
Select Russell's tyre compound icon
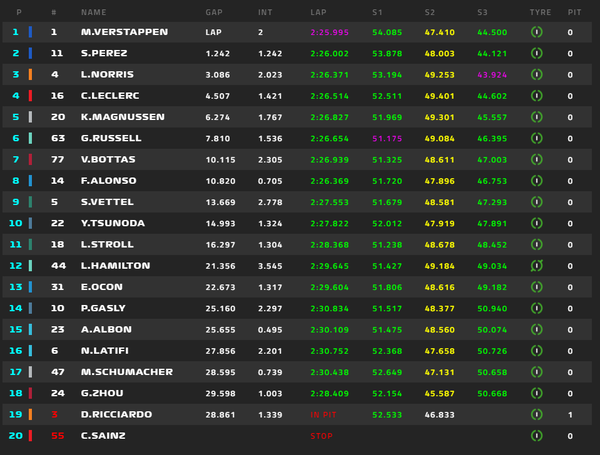536,138
